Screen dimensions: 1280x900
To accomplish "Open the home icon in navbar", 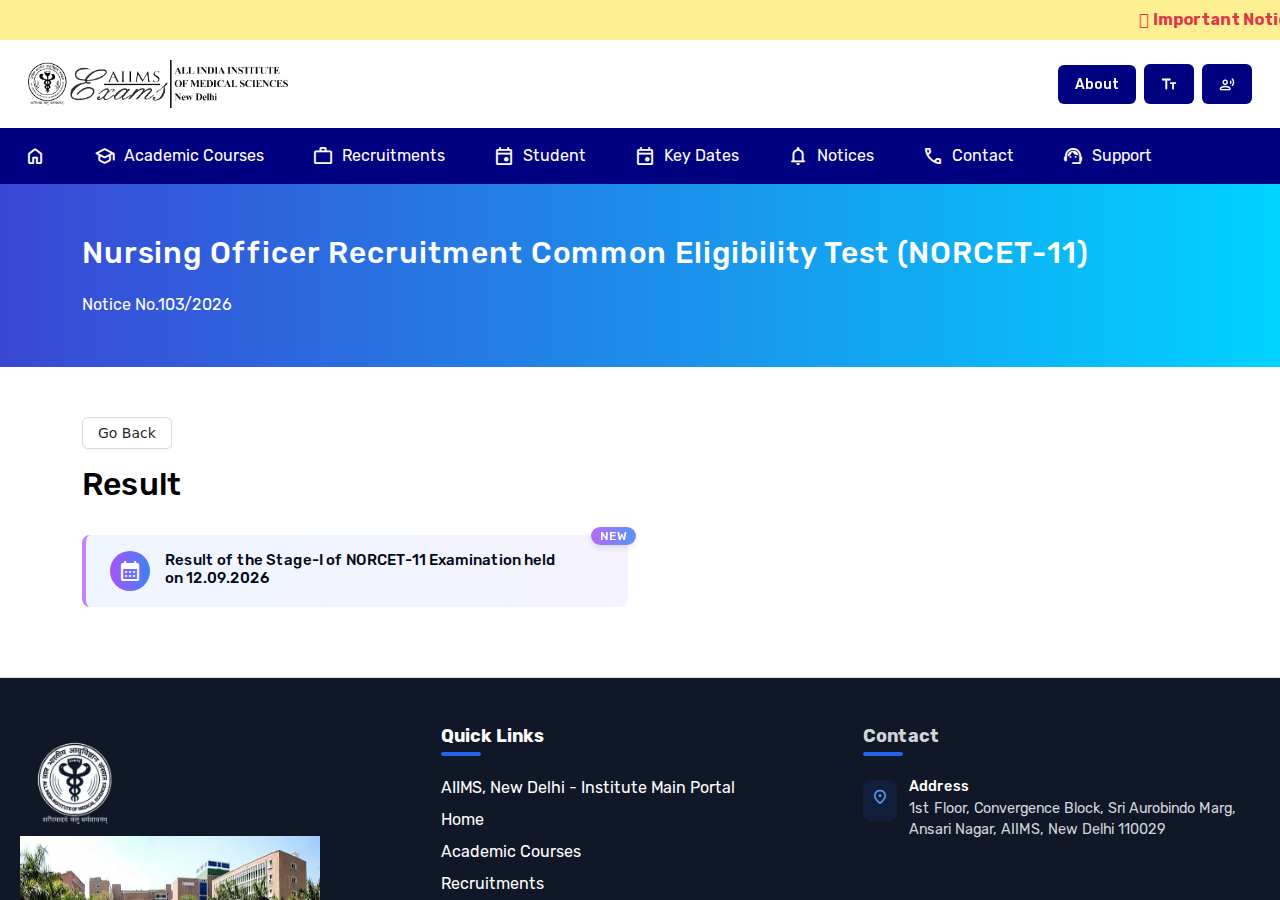I will tap(35, 156).
